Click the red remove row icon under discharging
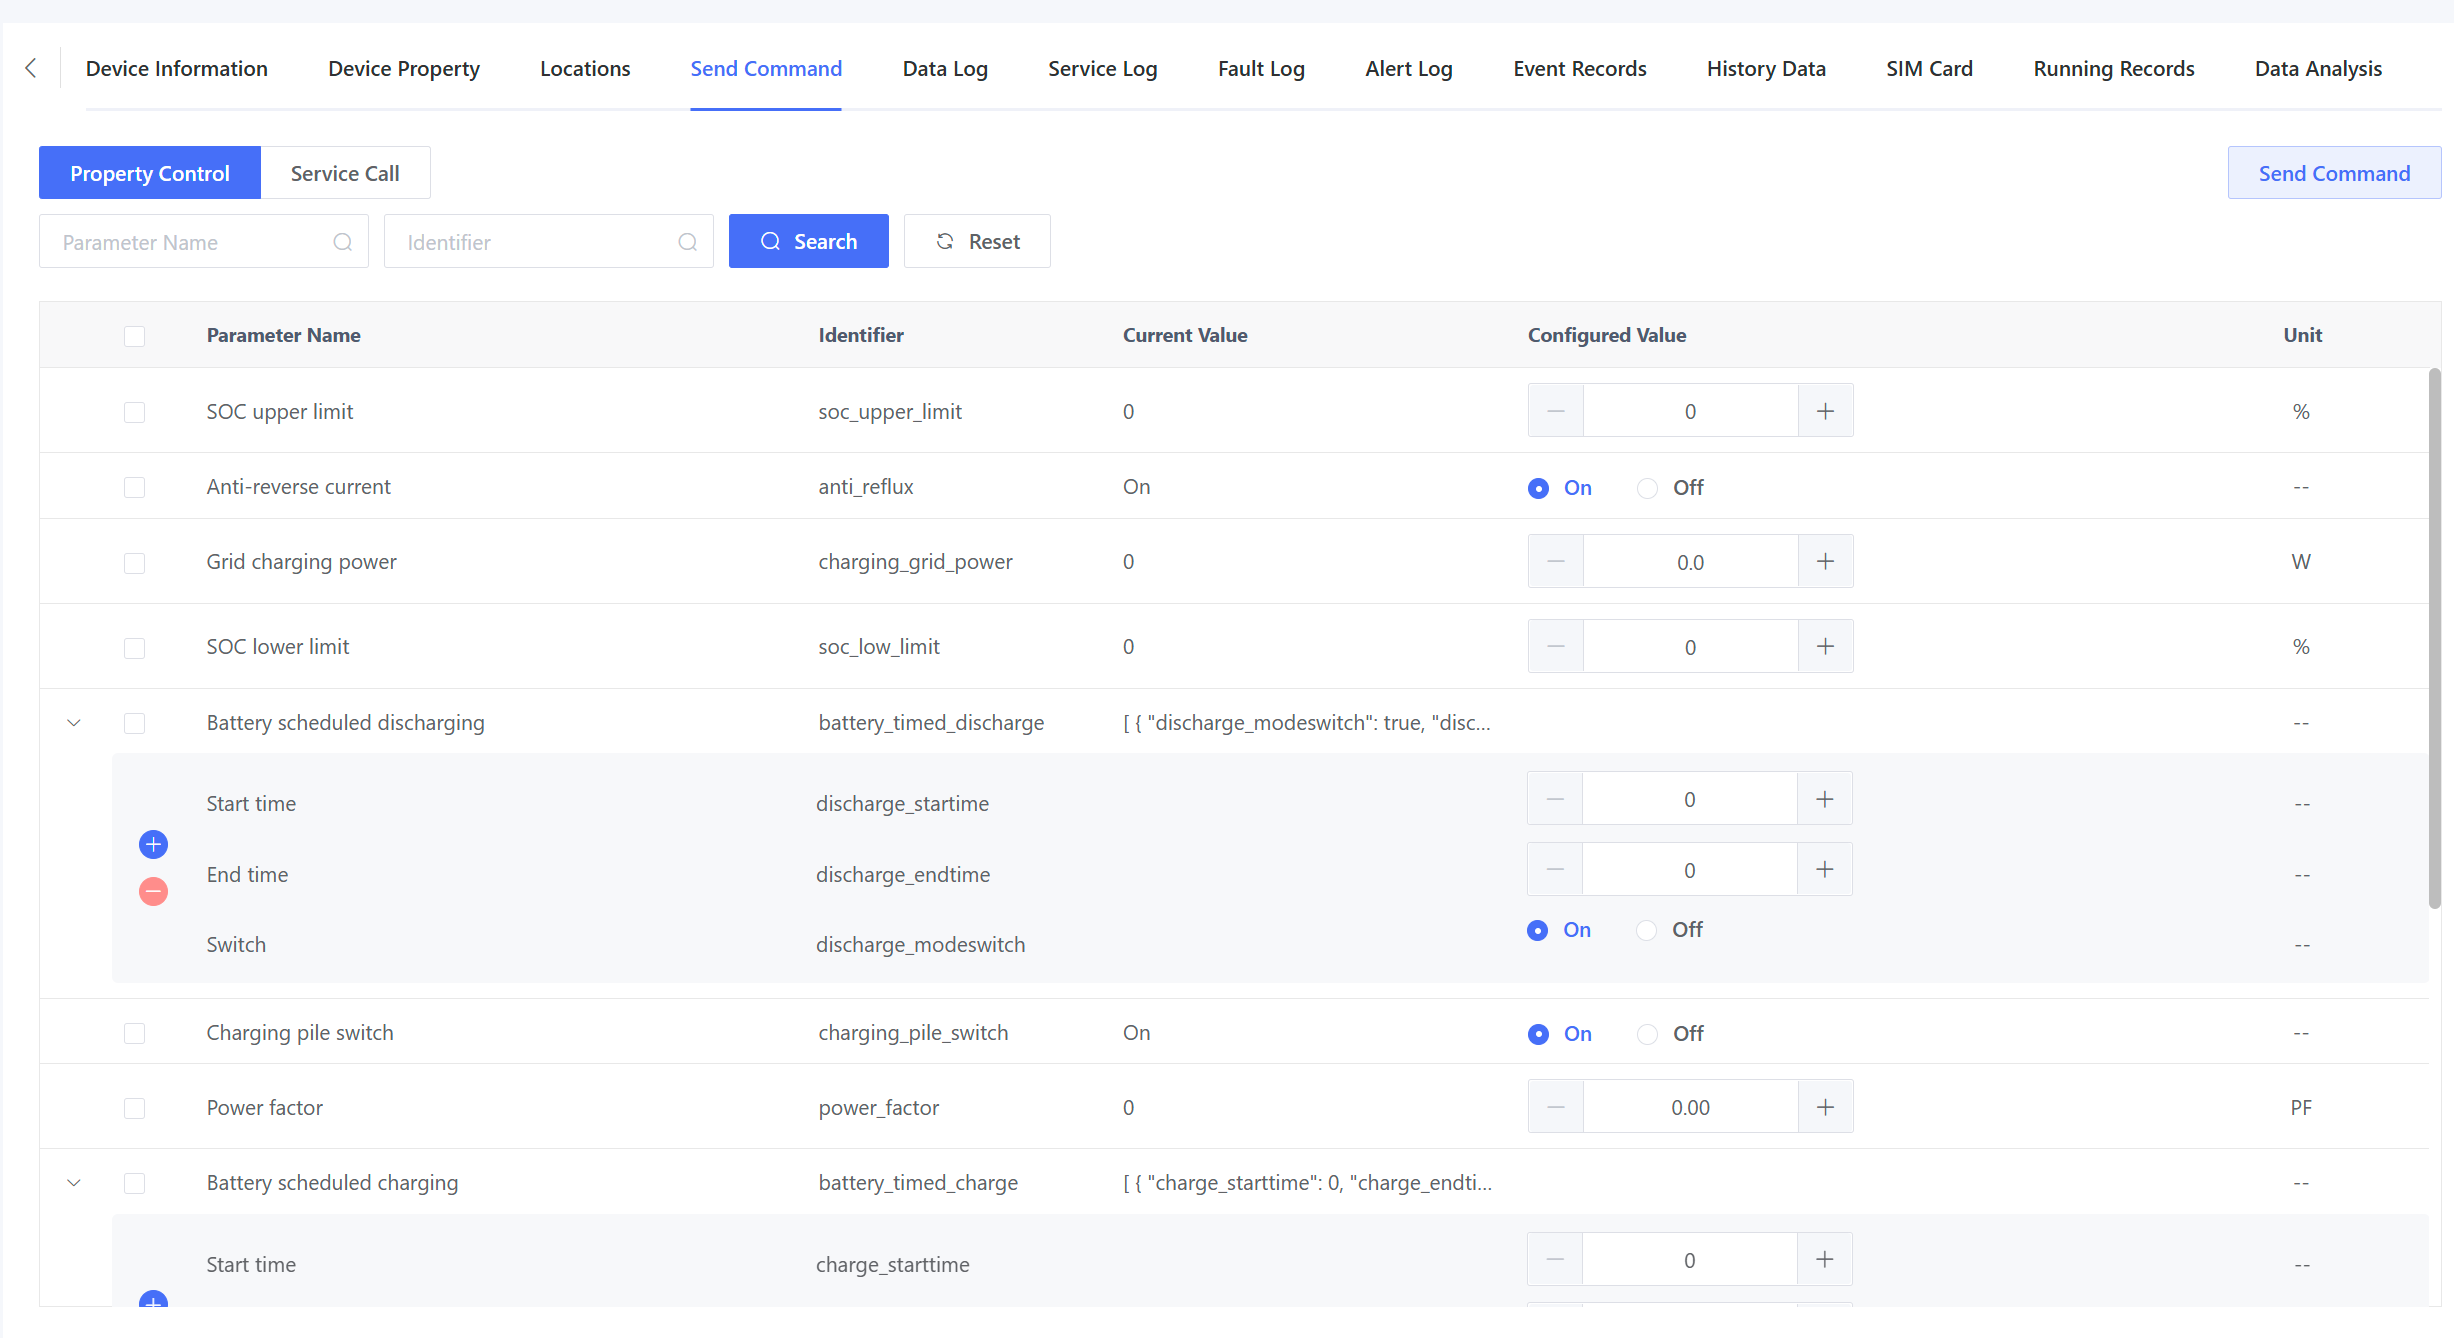Viewport: 2454px width, 1338px height. (x=153, y=891)
